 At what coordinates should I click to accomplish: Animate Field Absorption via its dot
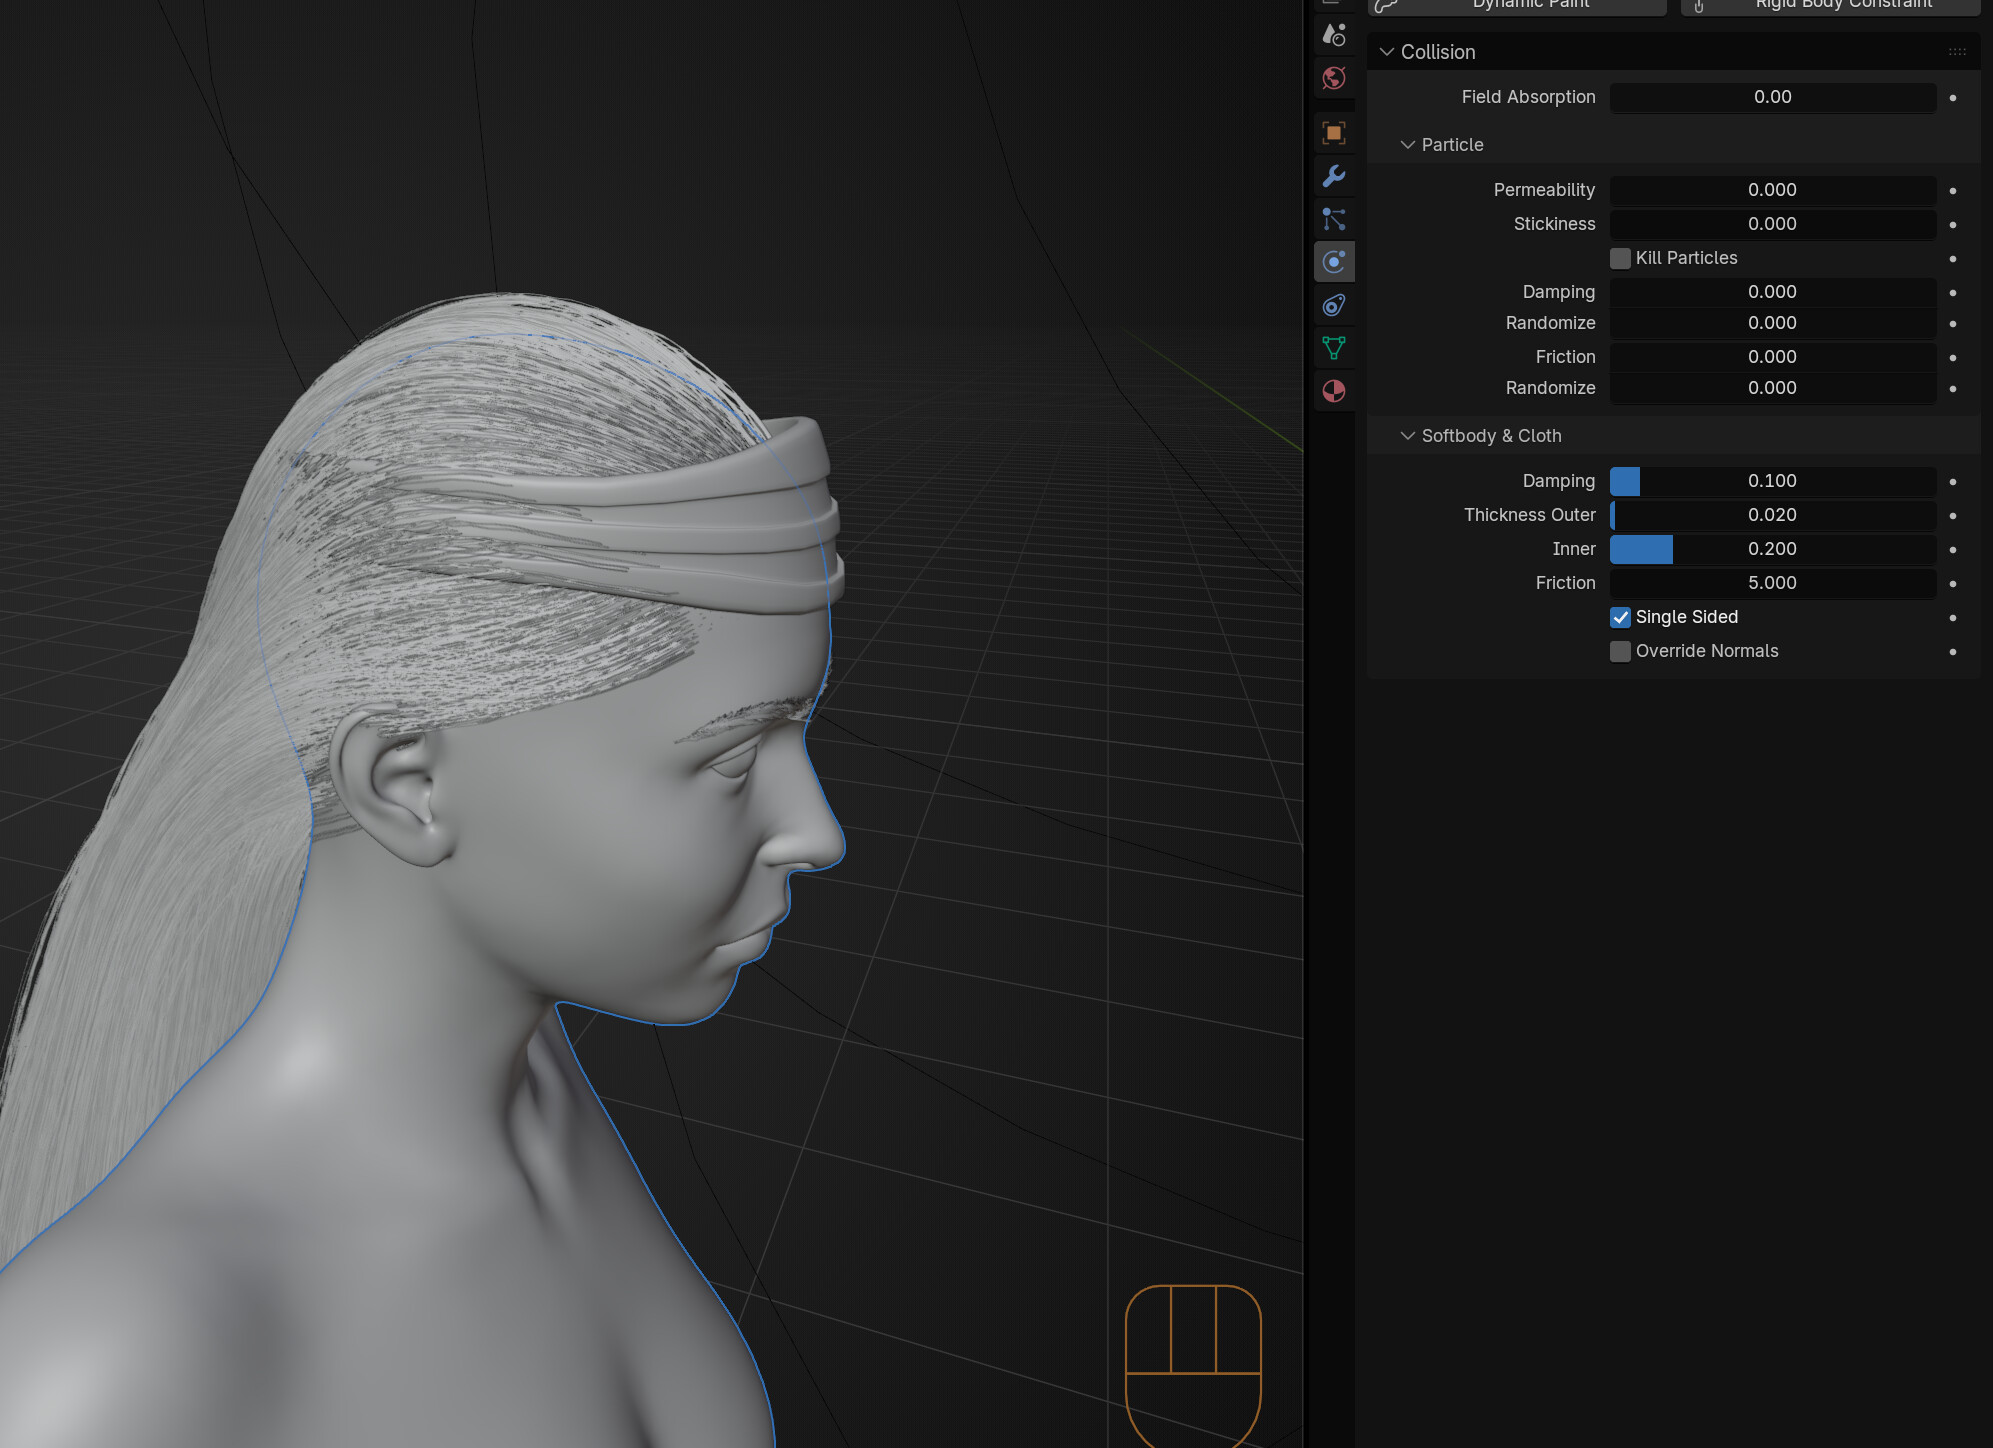click(x=1953, y=98)
